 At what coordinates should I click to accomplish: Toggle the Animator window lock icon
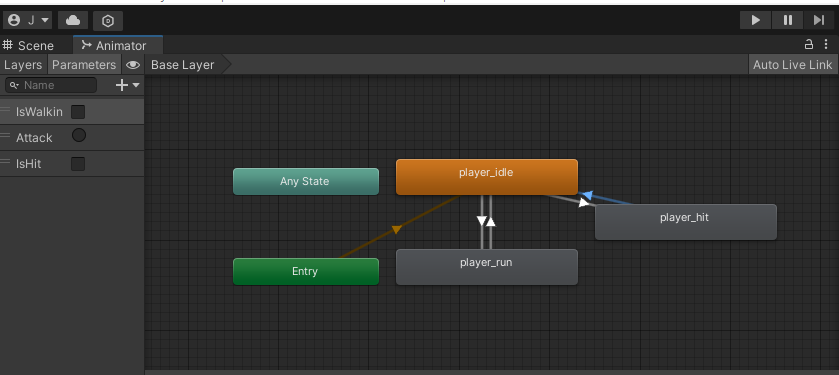810,44
